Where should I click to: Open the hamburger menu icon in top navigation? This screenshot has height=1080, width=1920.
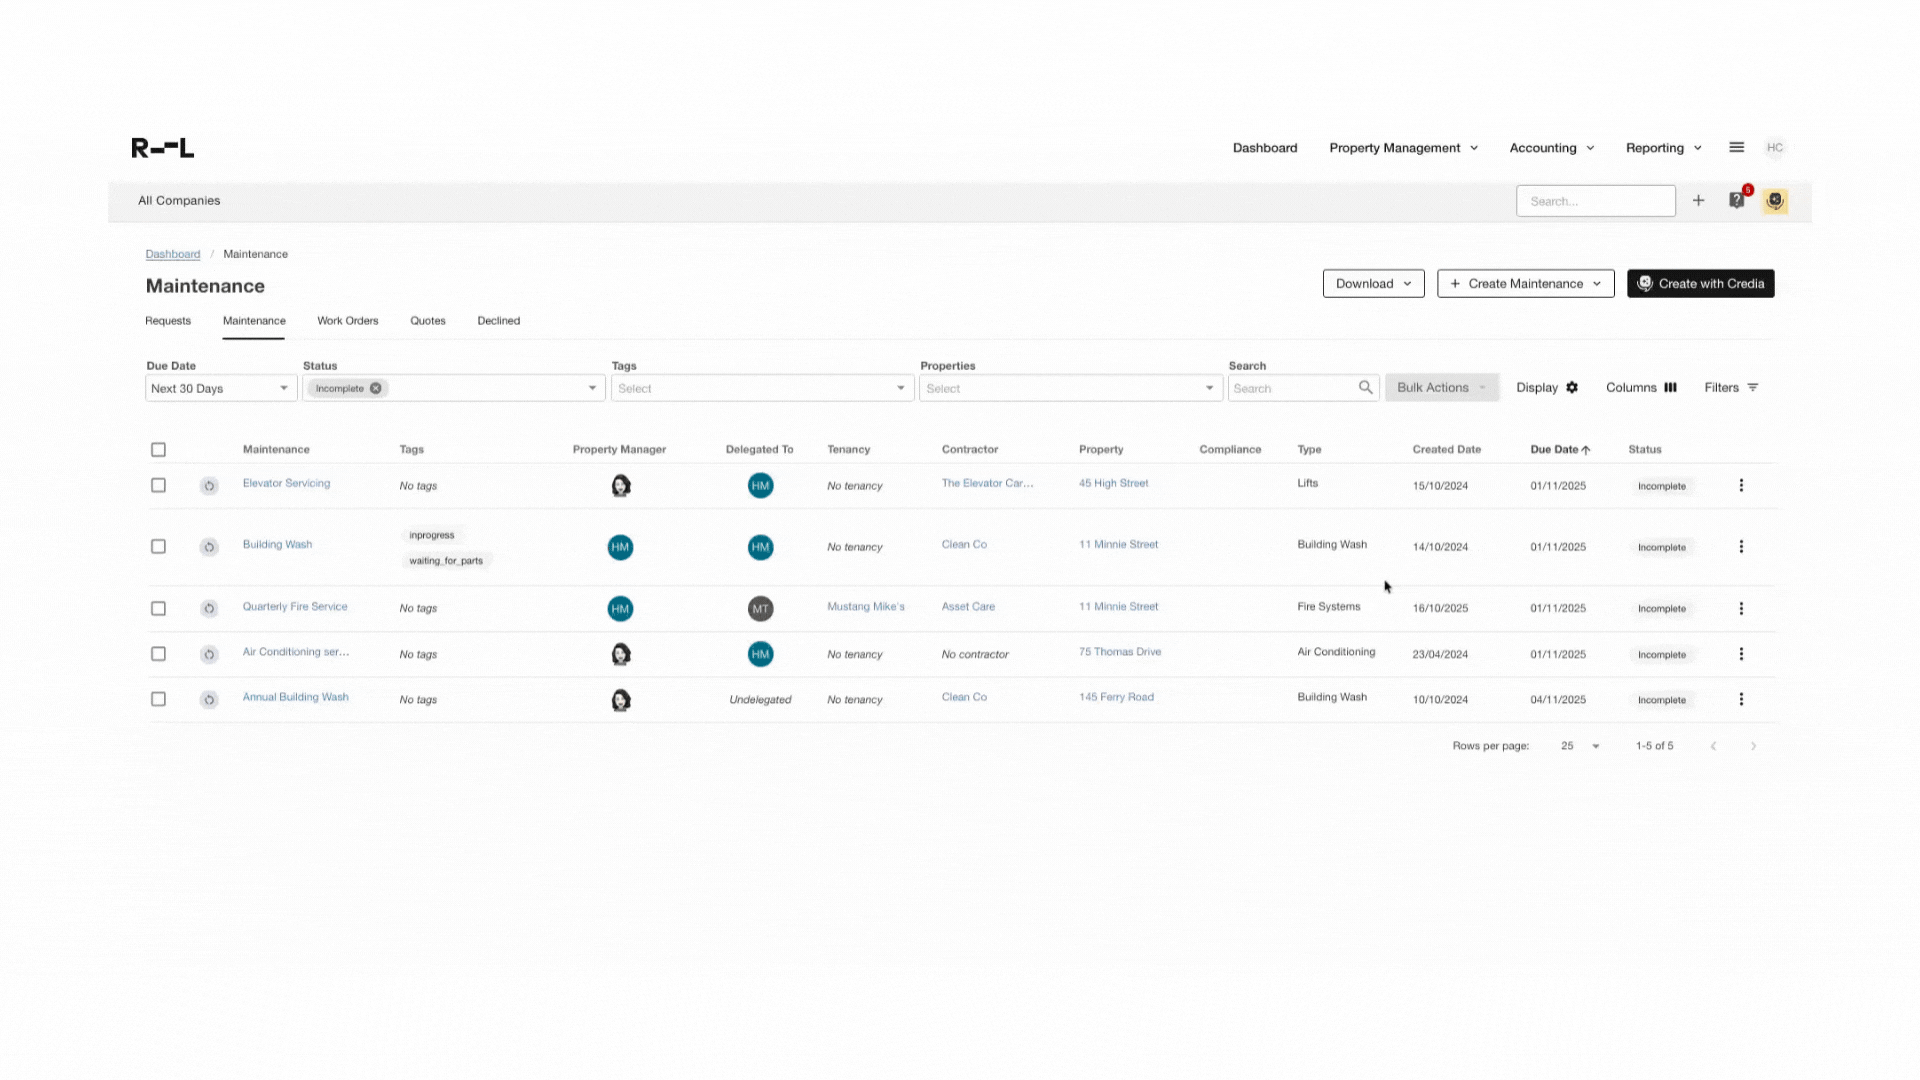click(1736, 147)
